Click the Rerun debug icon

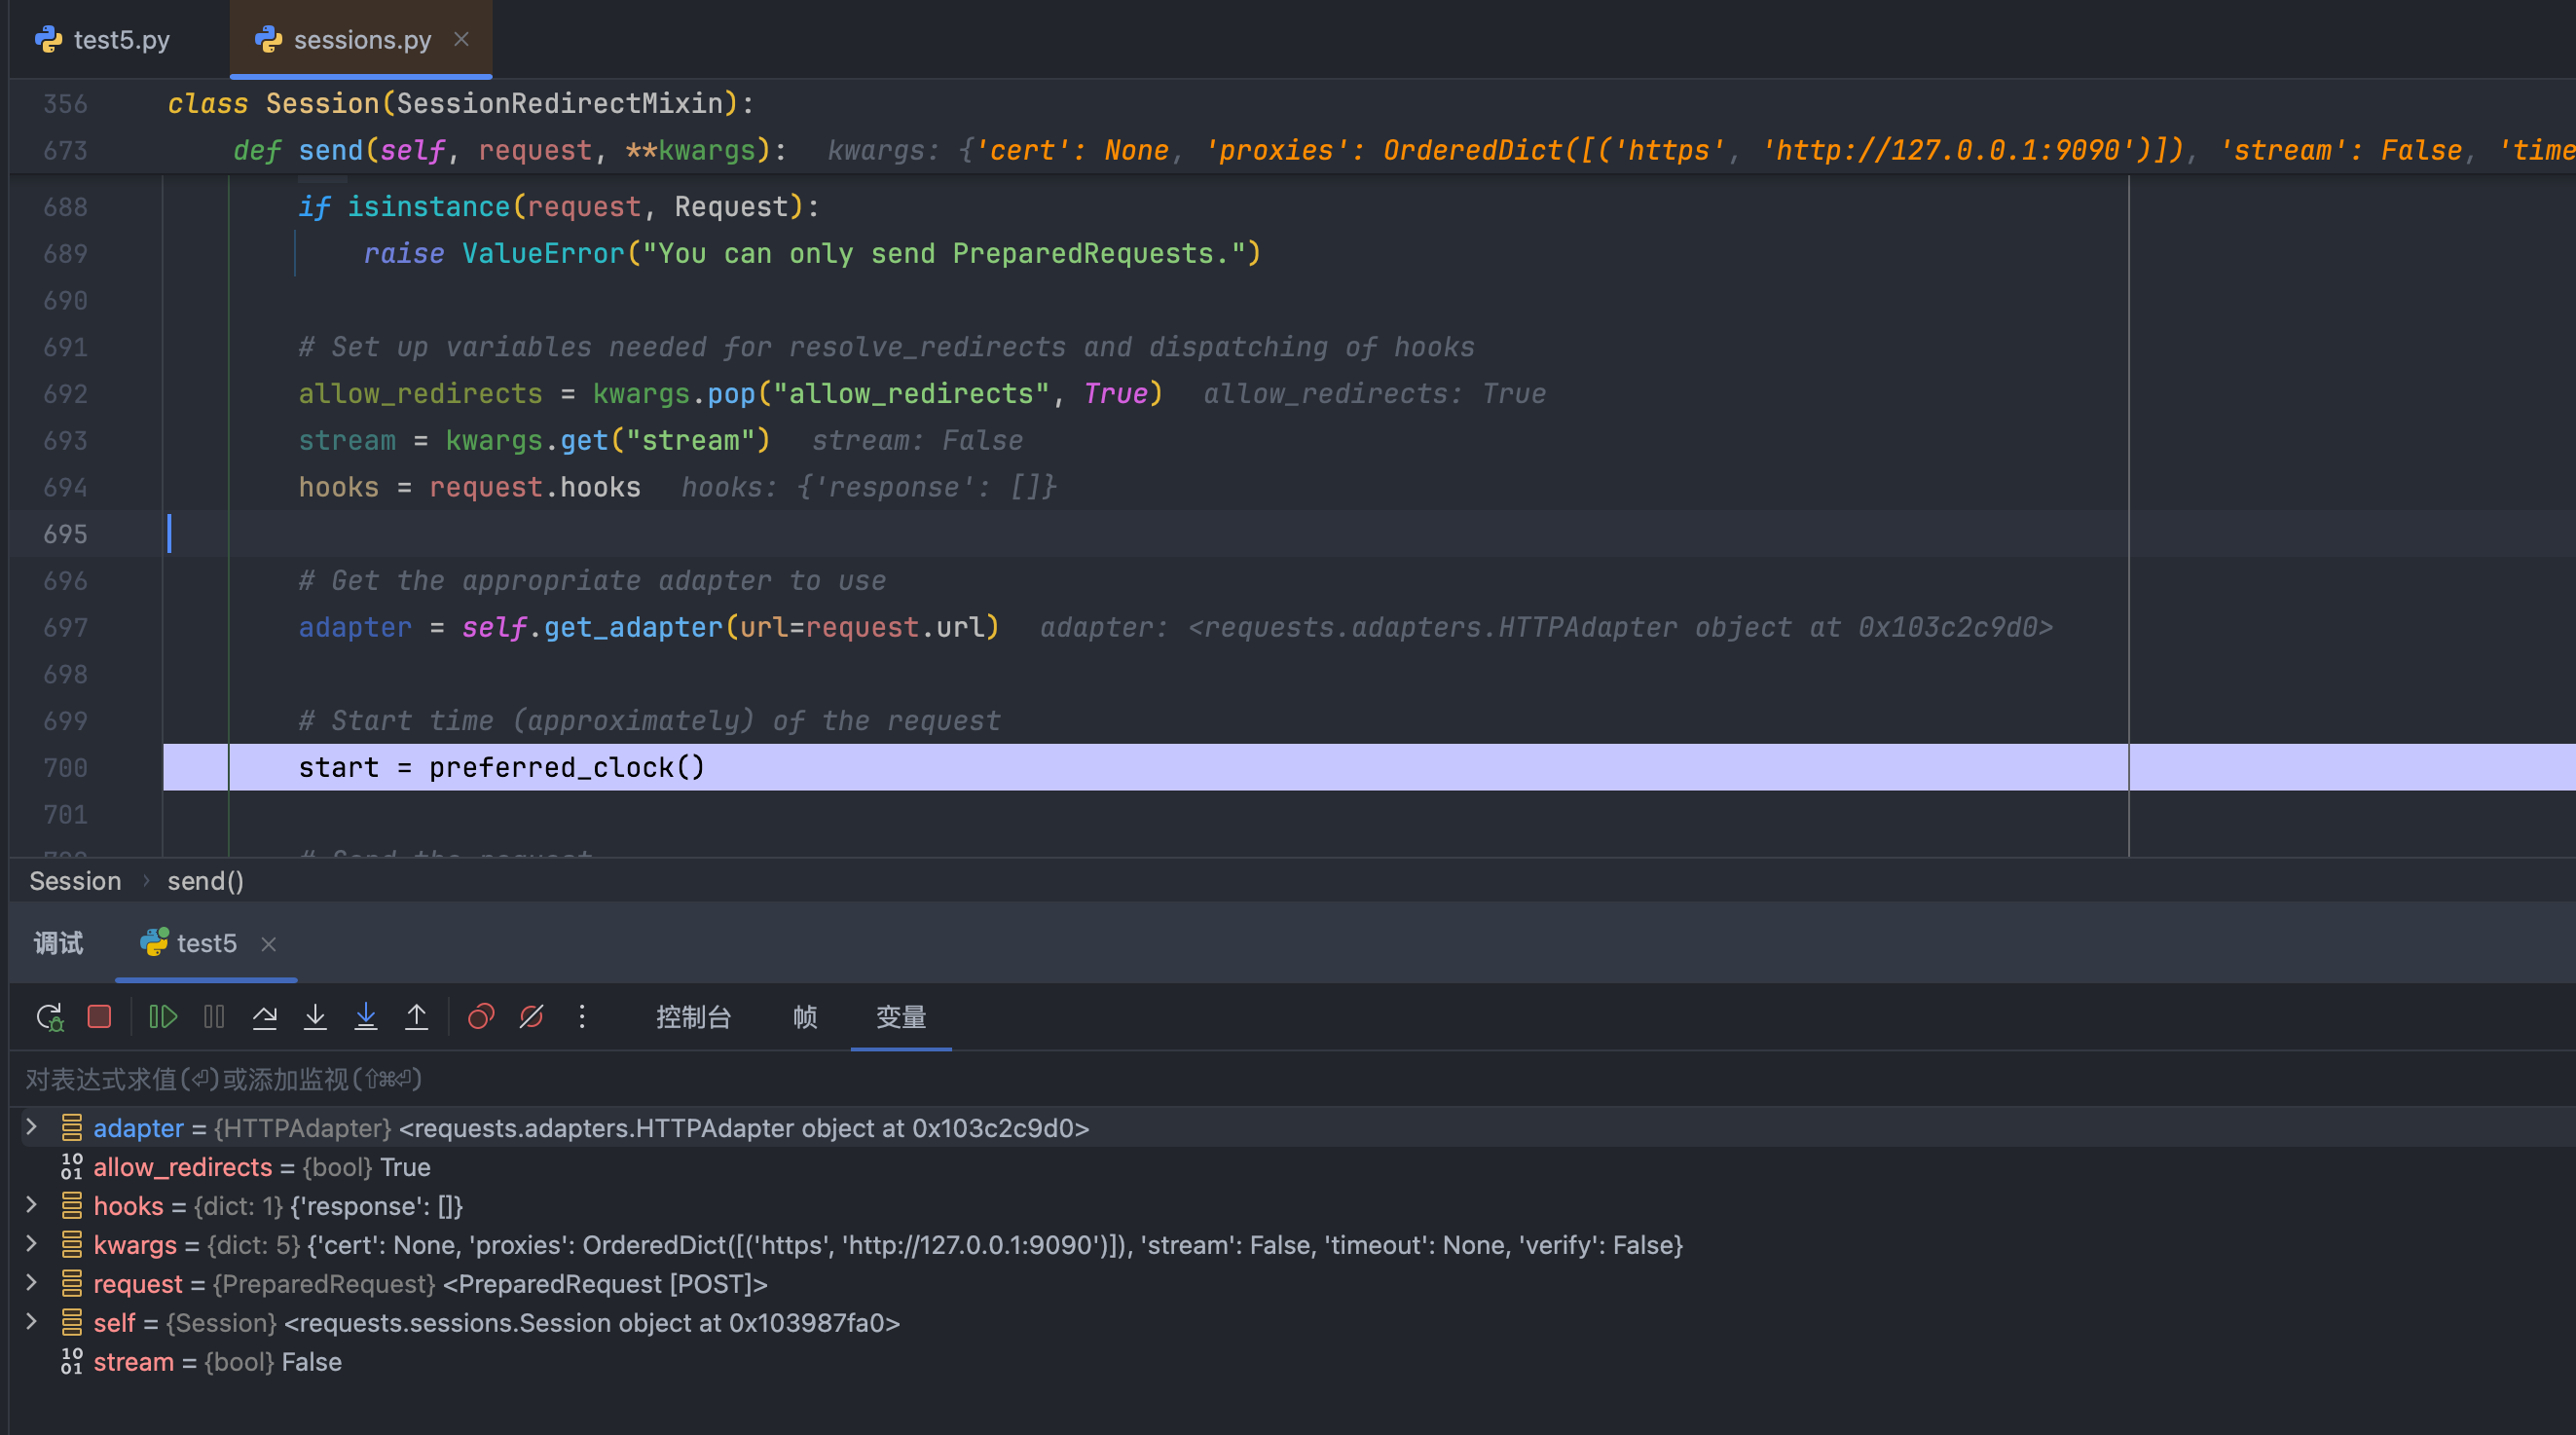click(50, 1017)
